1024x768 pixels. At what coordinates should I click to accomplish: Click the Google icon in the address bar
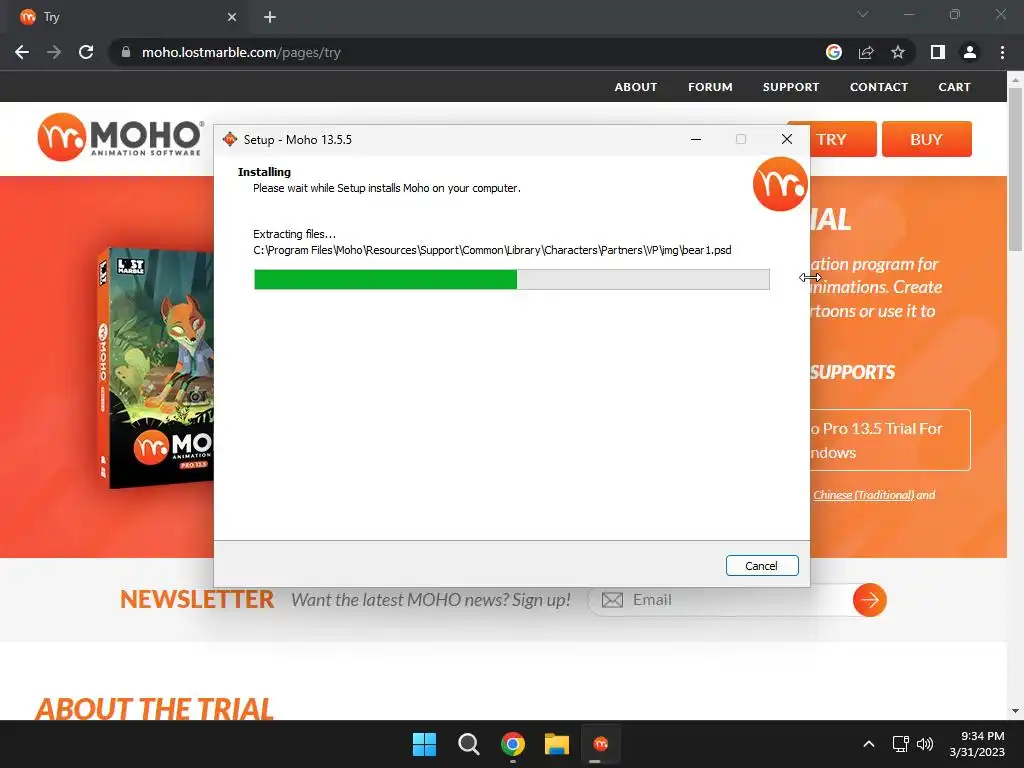pyautogui.click(x=834, y=52)
